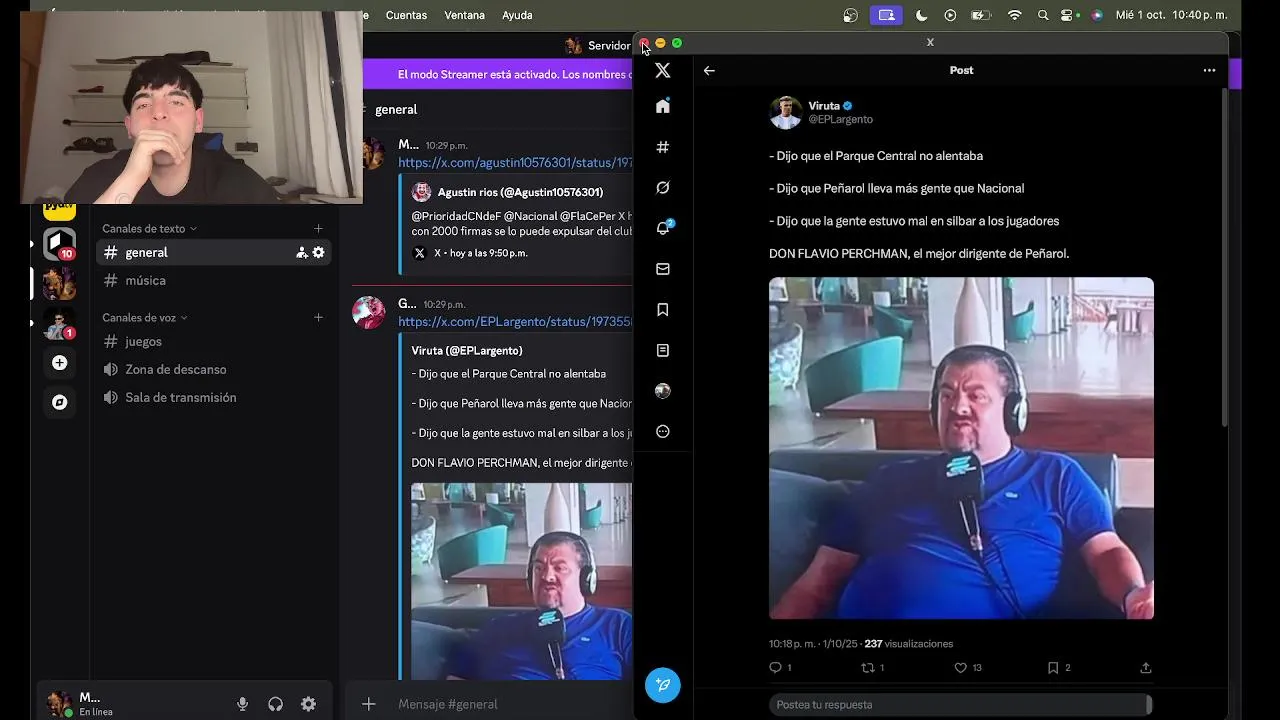Toggle Focus moon icon in menu bar
1280x720 pixels.
(x=921, y=15)
